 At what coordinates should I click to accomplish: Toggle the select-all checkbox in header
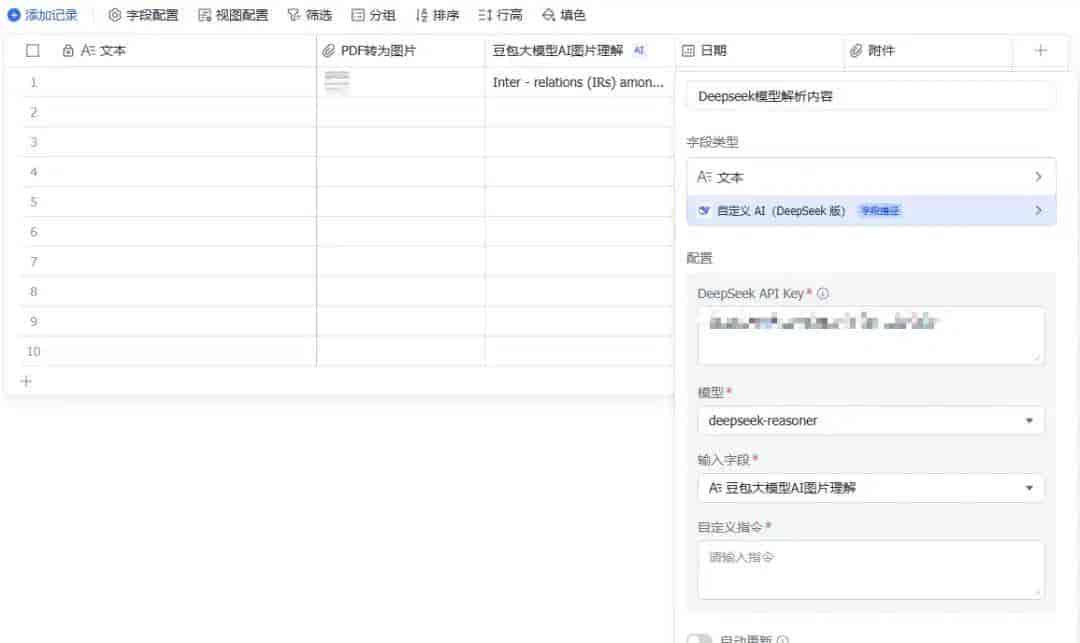[32, 50]
